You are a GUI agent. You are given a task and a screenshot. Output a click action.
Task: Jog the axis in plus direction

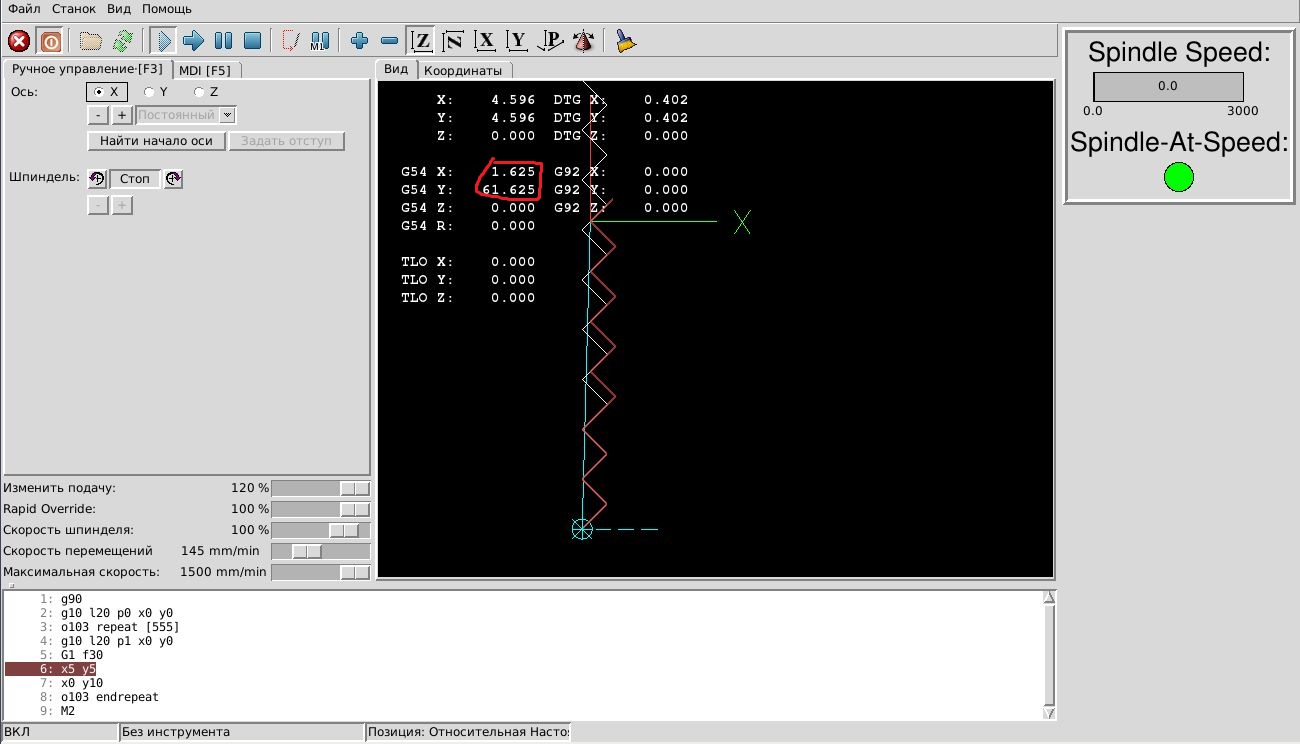coord(122,115)
